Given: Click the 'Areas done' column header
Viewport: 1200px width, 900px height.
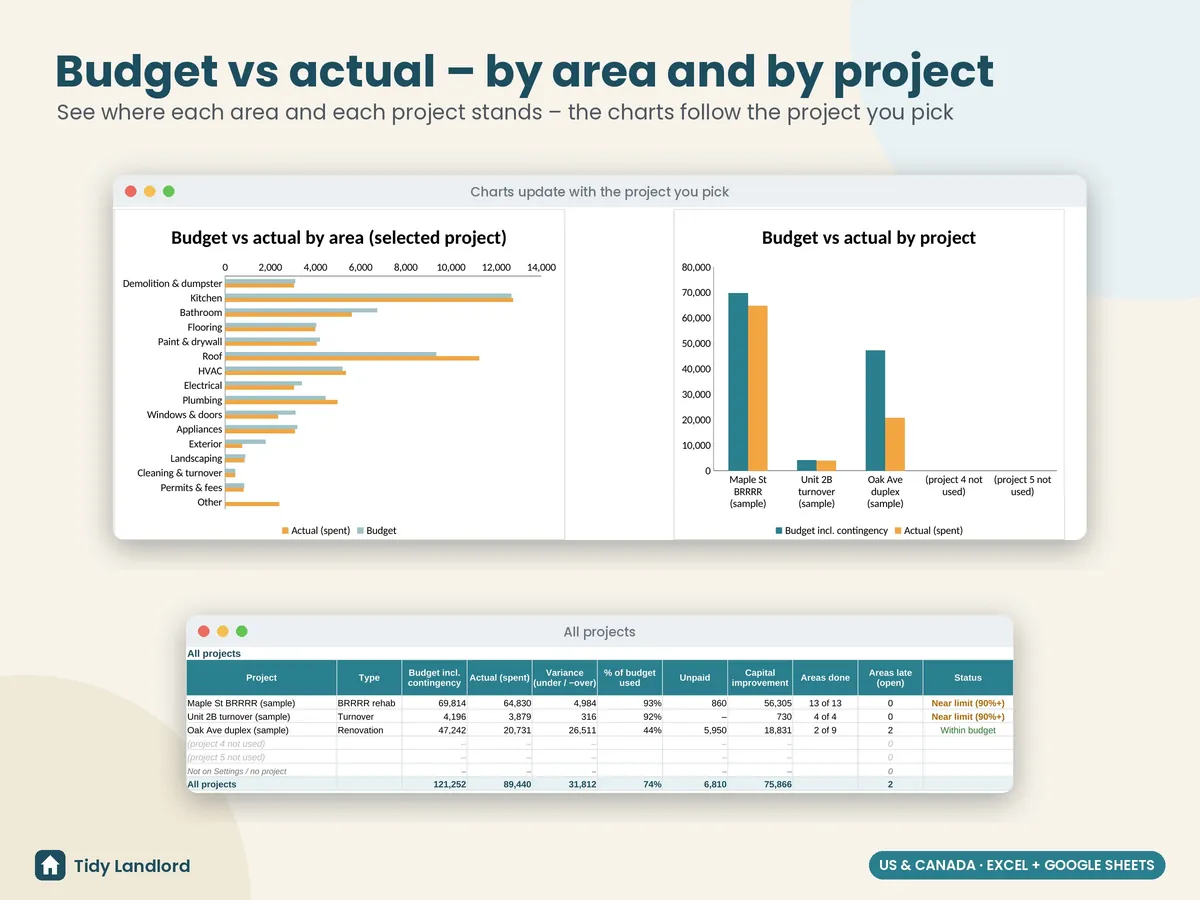Looking at the screenshot, I should click(825, 678).
